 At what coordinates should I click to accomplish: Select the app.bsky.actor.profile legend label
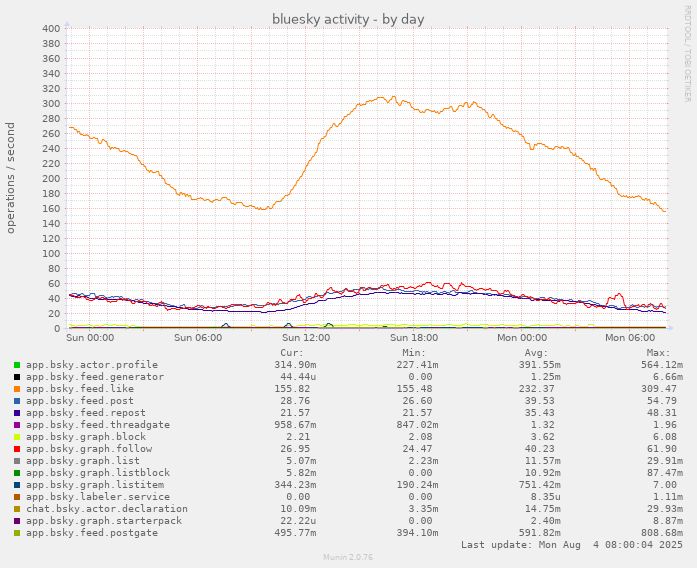tap(92, 365)
